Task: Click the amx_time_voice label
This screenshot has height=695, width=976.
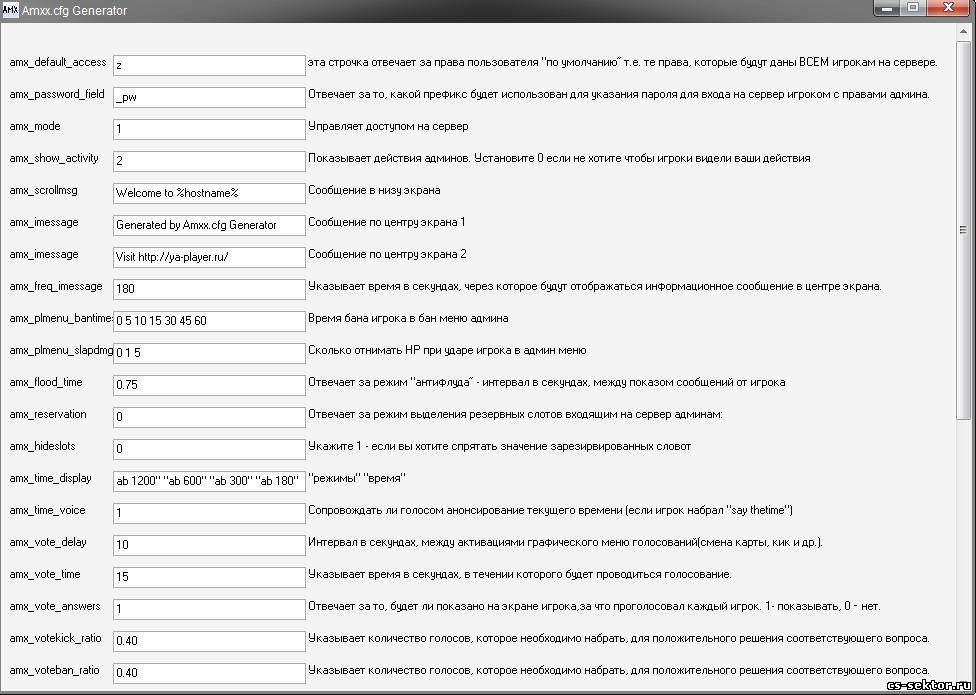Action: 47,510
